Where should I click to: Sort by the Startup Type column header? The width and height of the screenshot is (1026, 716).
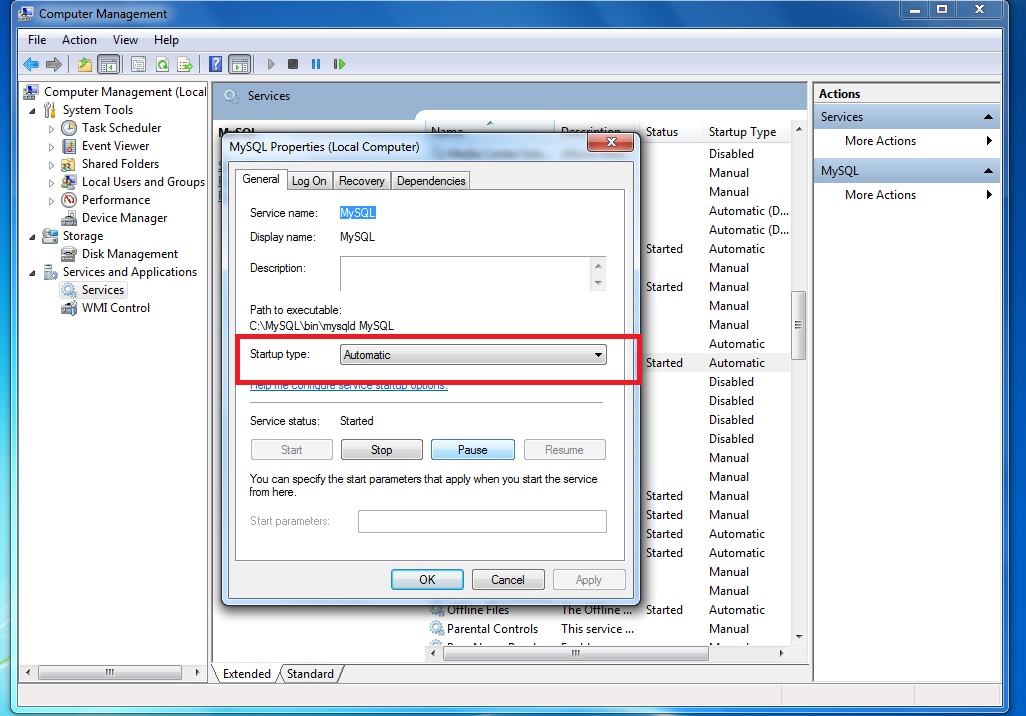745,132
